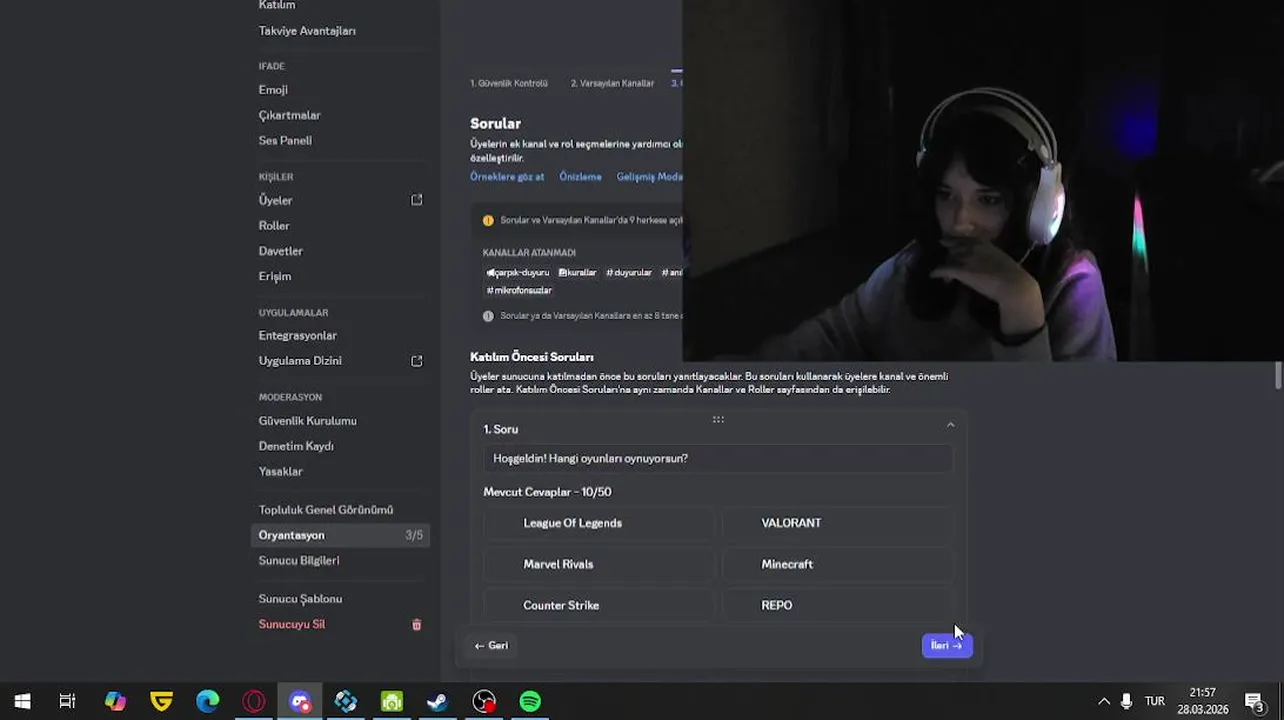The width and height of the screenshot is (1284, 720).
Task: Open Üyeler page from sidebar
Action: point(275,200)
